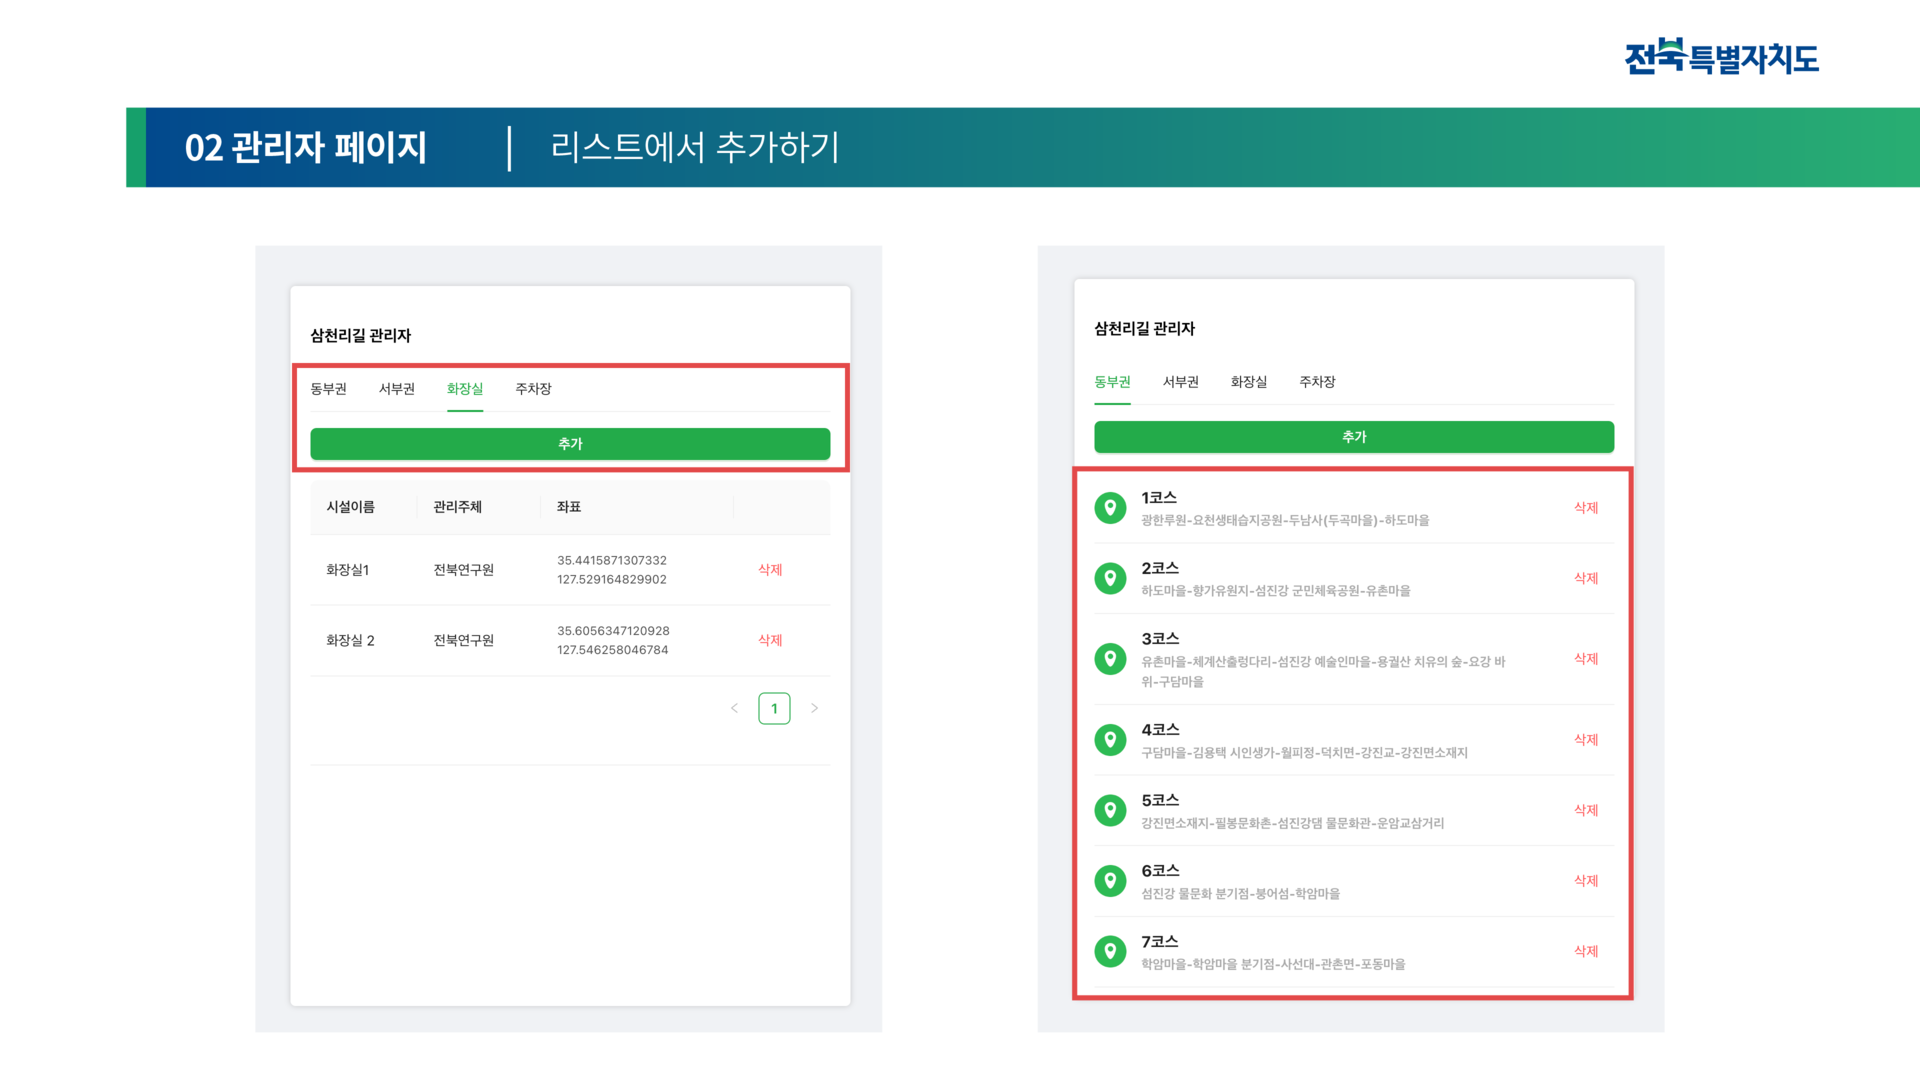Click the 4코스 location pin icon
The width and height of the screenshot is (1920, 1080).
[x=1110, y=740]
